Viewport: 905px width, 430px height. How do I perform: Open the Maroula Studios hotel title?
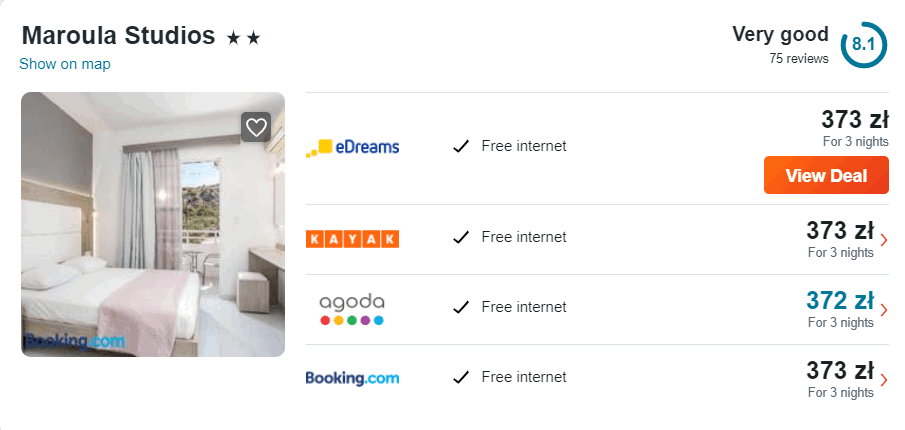coord(118,36)
